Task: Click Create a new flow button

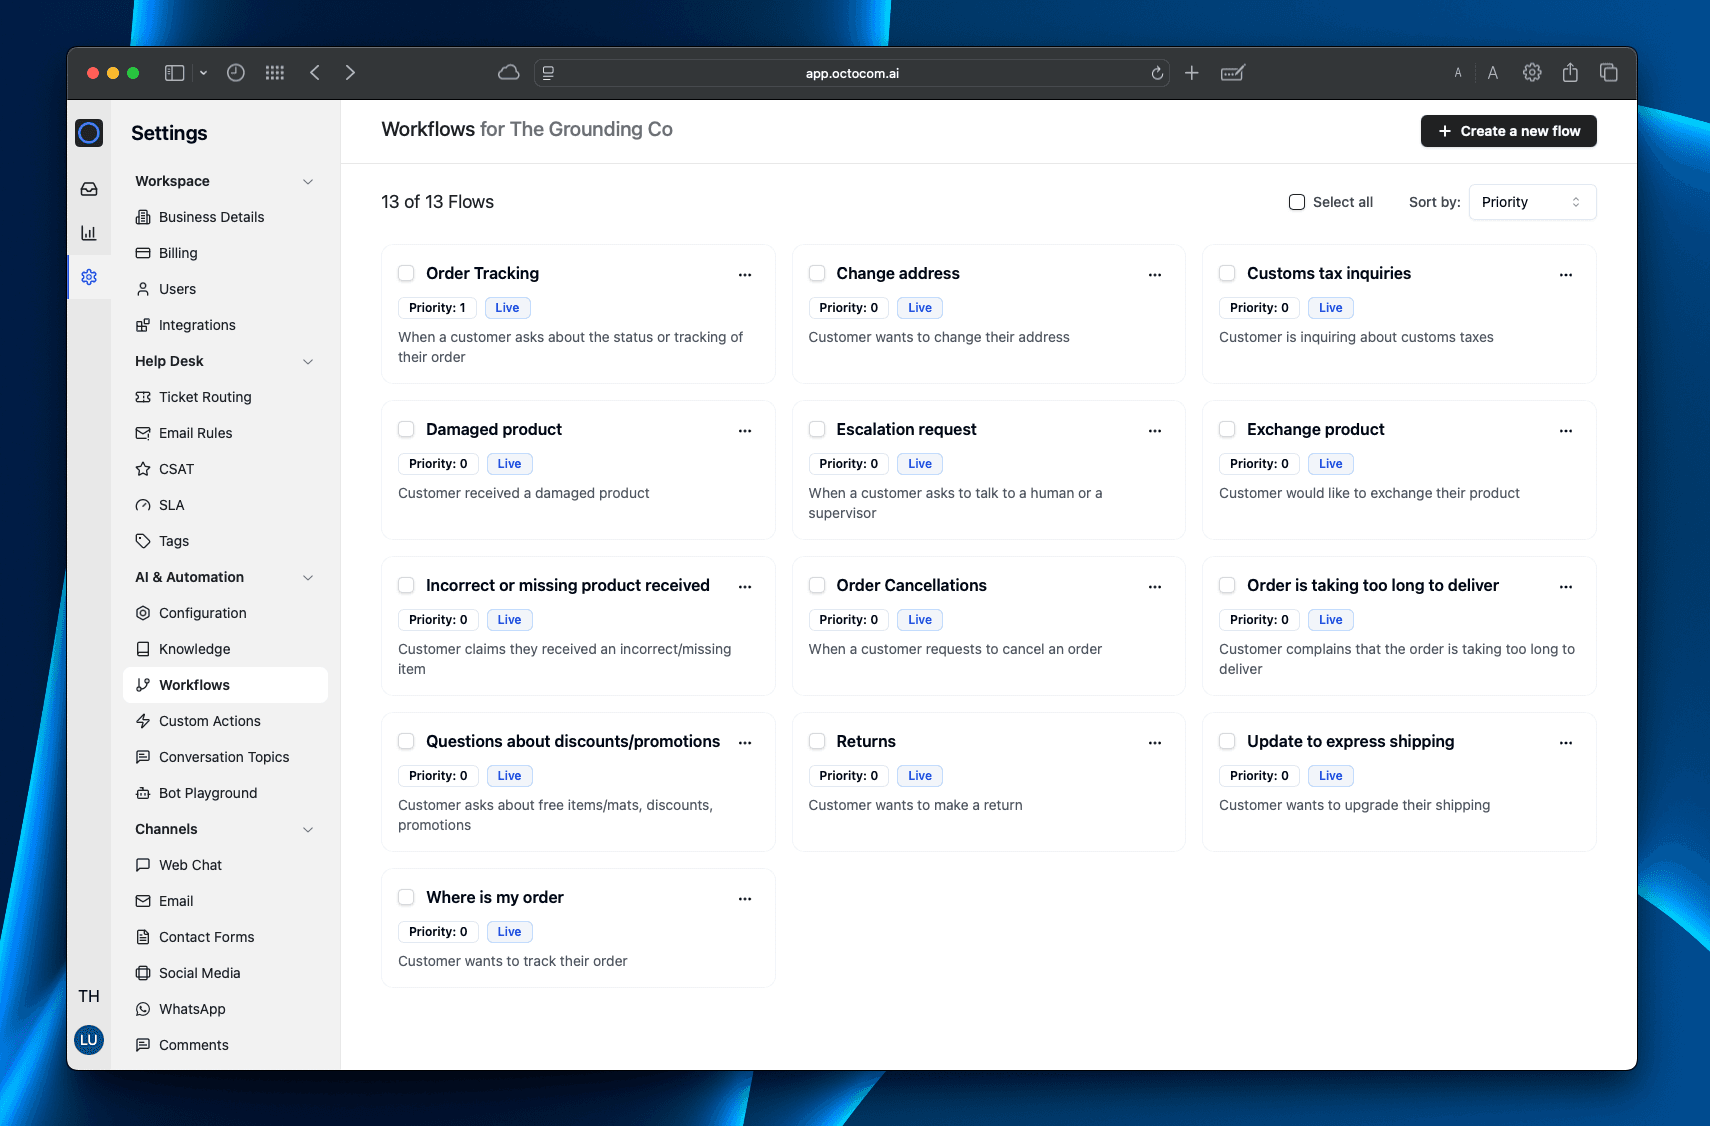Action: [1508, 131]
